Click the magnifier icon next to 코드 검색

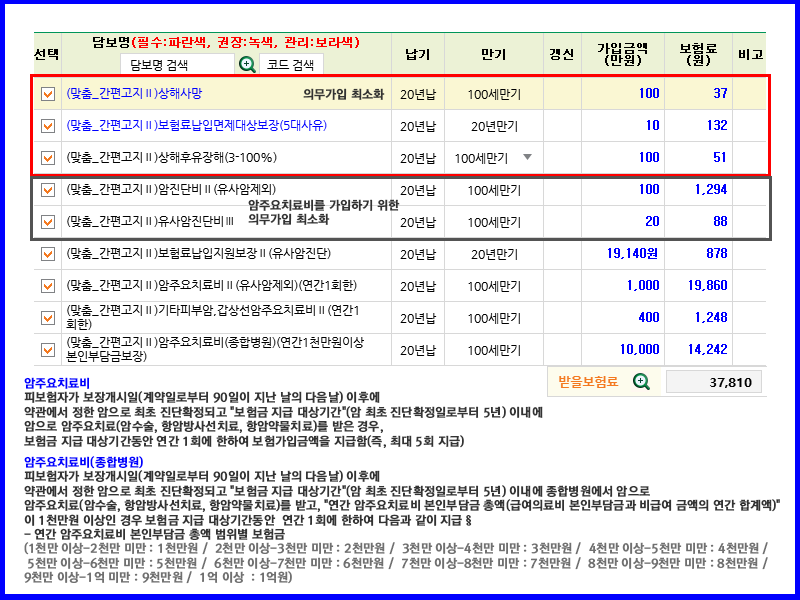point(247,65)
